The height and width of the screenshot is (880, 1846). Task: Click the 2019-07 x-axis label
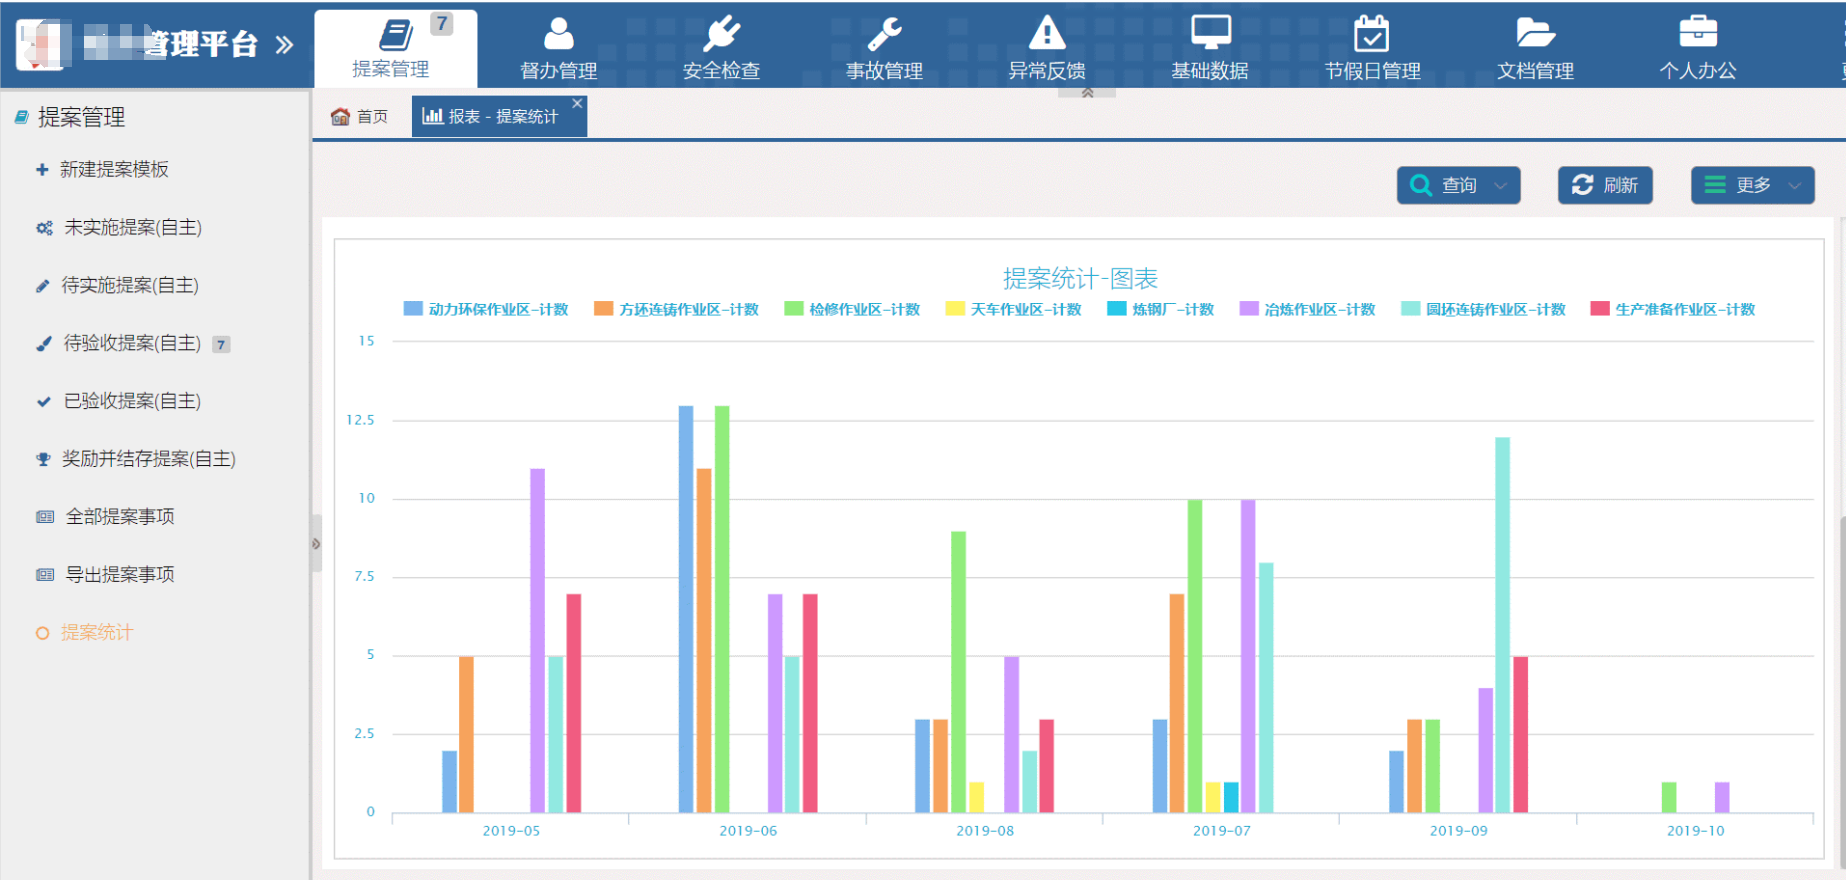coord(1221,831)
